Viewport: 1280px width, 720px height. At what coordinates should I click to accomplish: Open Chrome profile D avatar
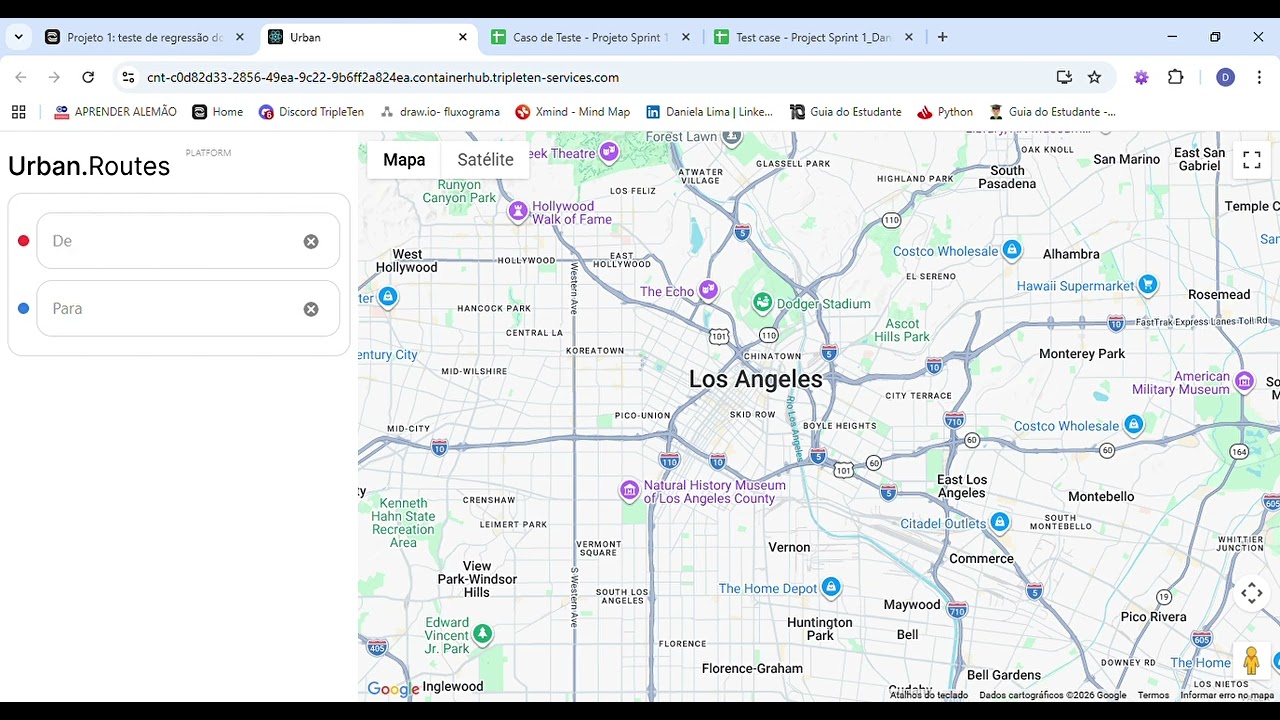(x=1225, y=77)
